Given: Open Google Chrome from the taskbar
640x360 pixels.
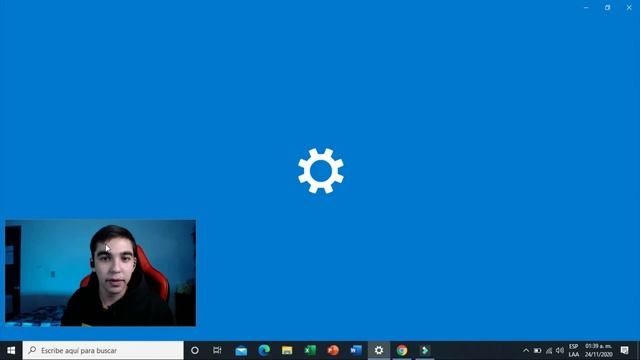Looking at the screenshot, I should tap(402, 350).
